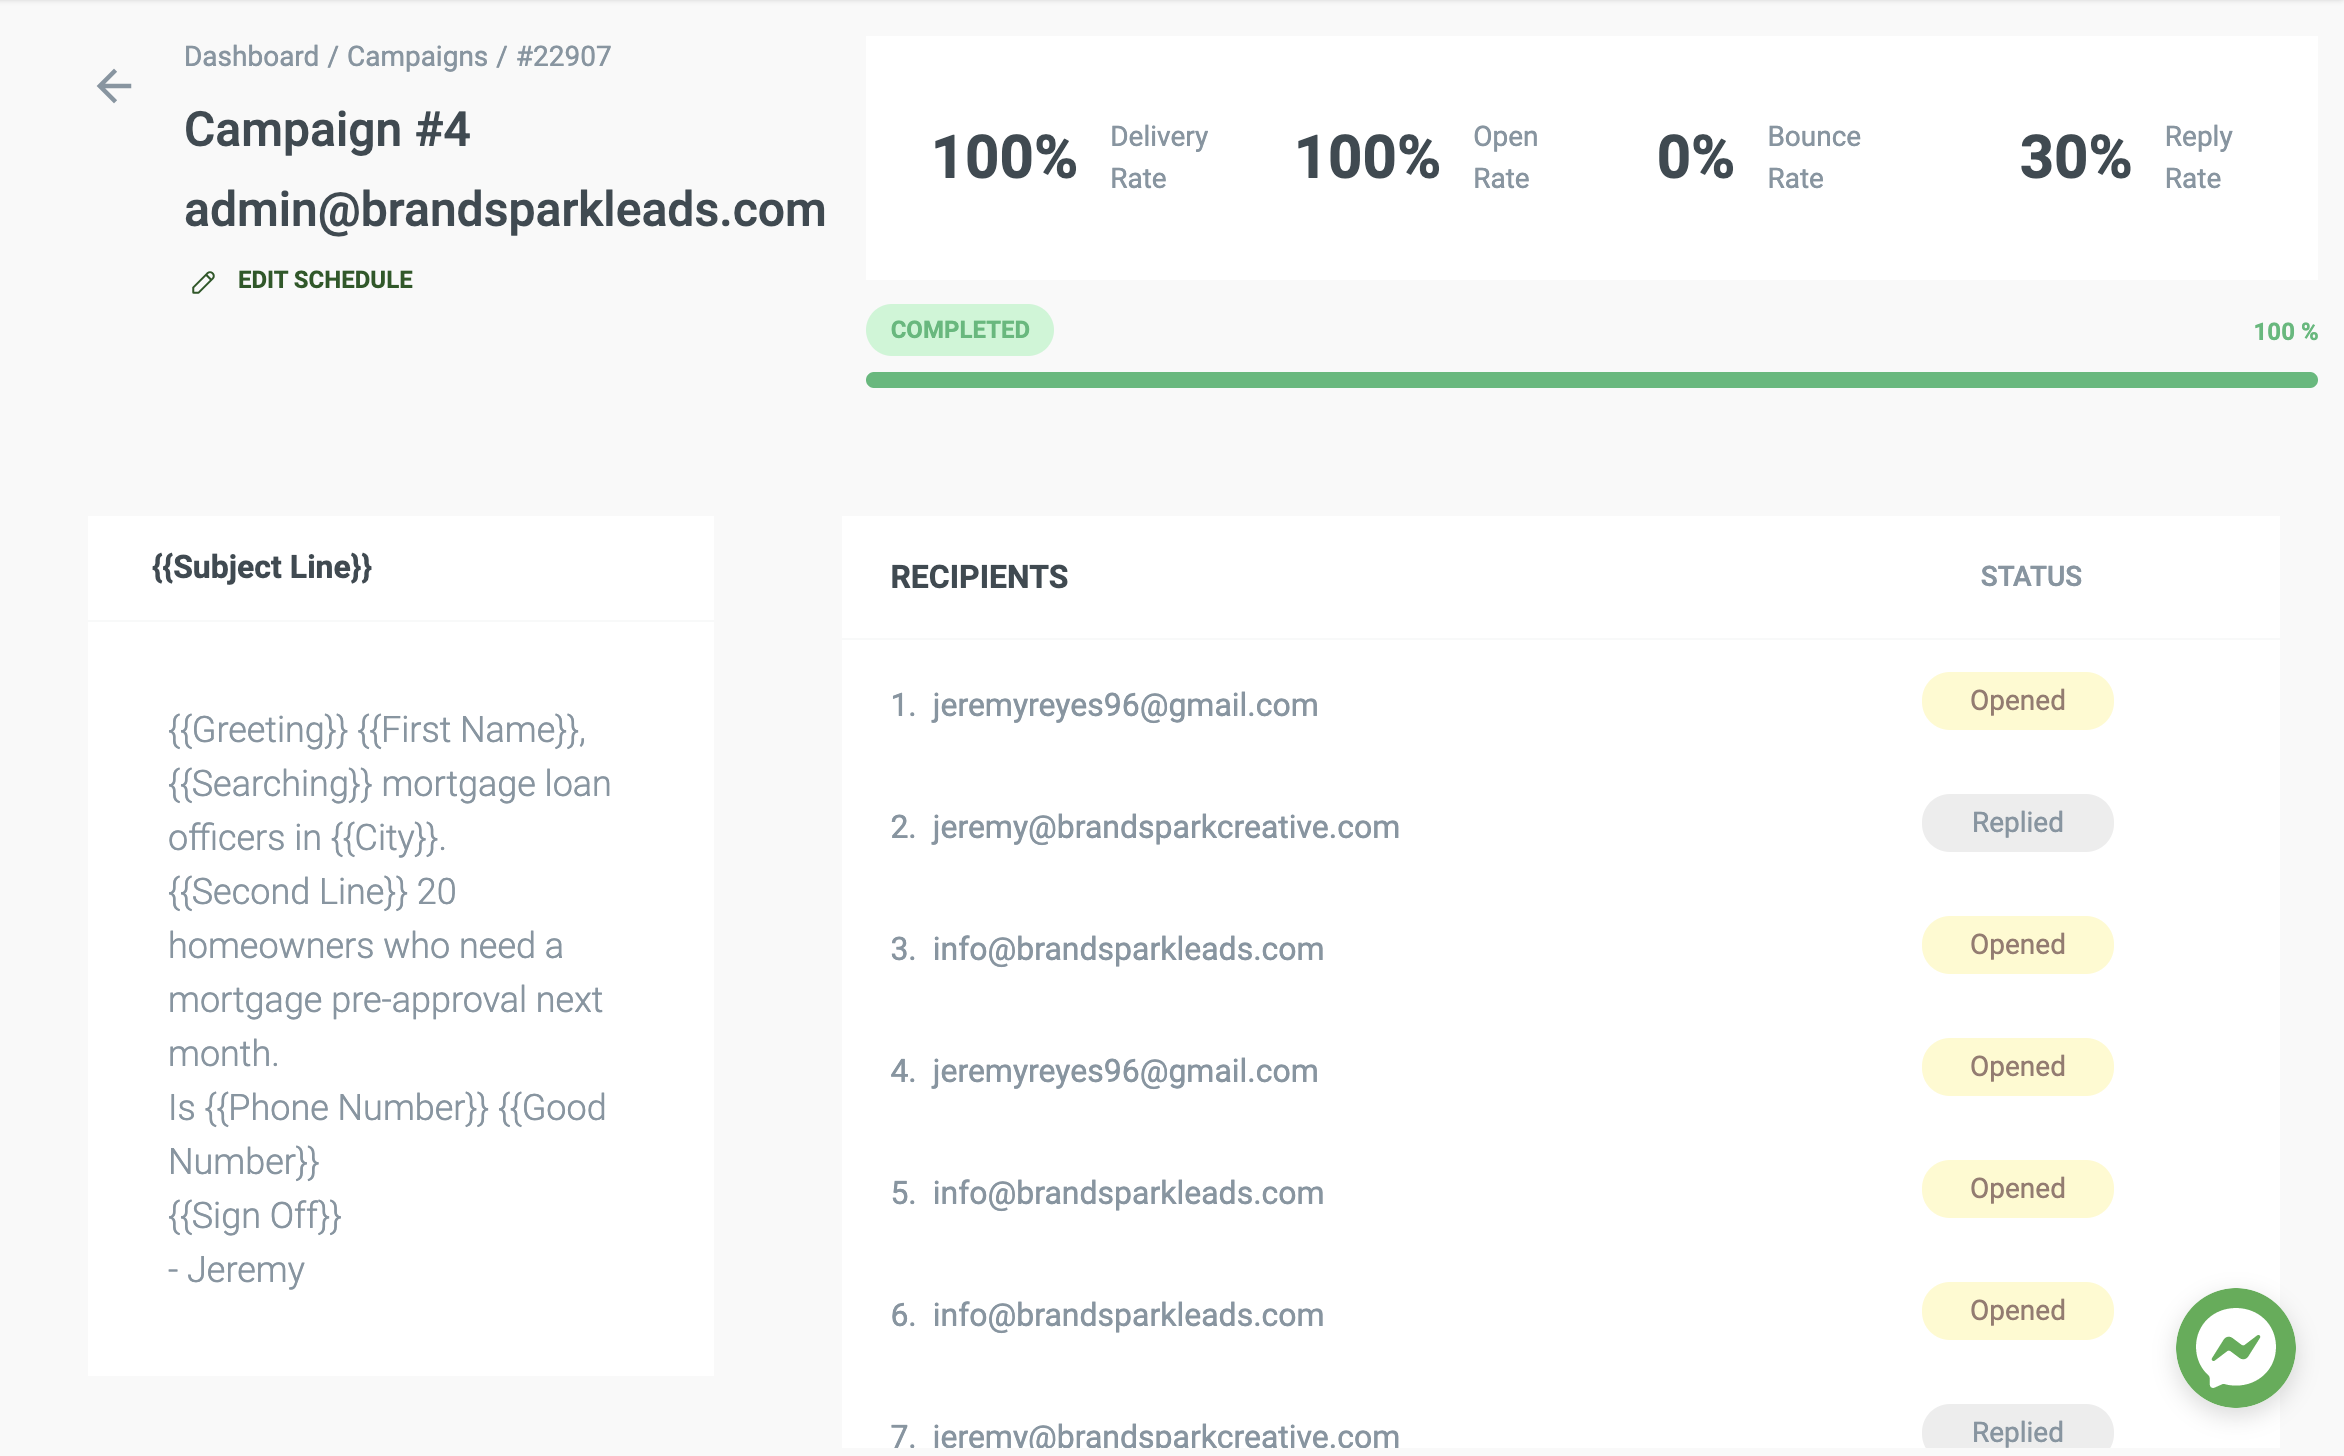
Task: Click the Opened status on row 6
Action: 2017,1311
